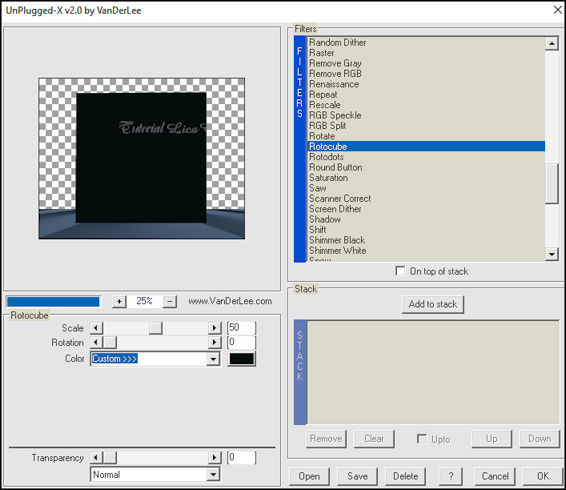The width and height of the screenshot is (566, 490).
Task: Click the Scale value input field
Action: click(x=241, y=328)
